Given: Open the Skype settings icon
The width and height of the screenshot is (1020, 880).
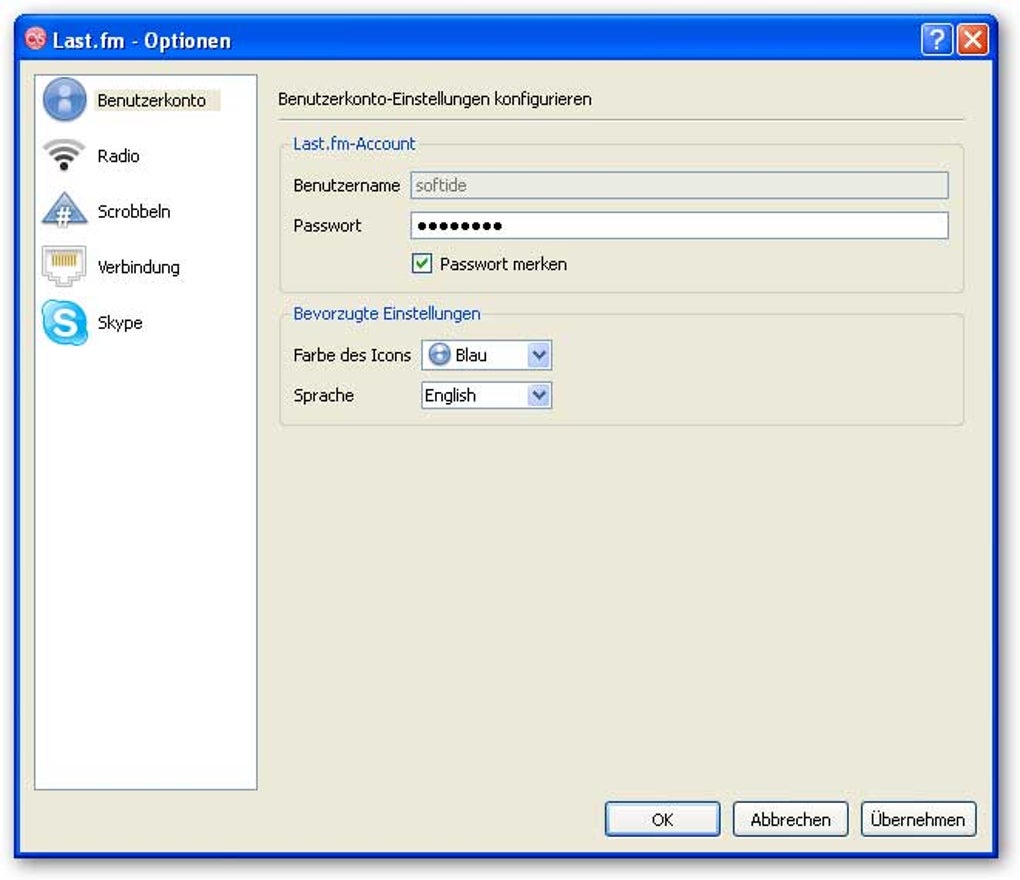Looking at the screenshot, I should [64, 322].
